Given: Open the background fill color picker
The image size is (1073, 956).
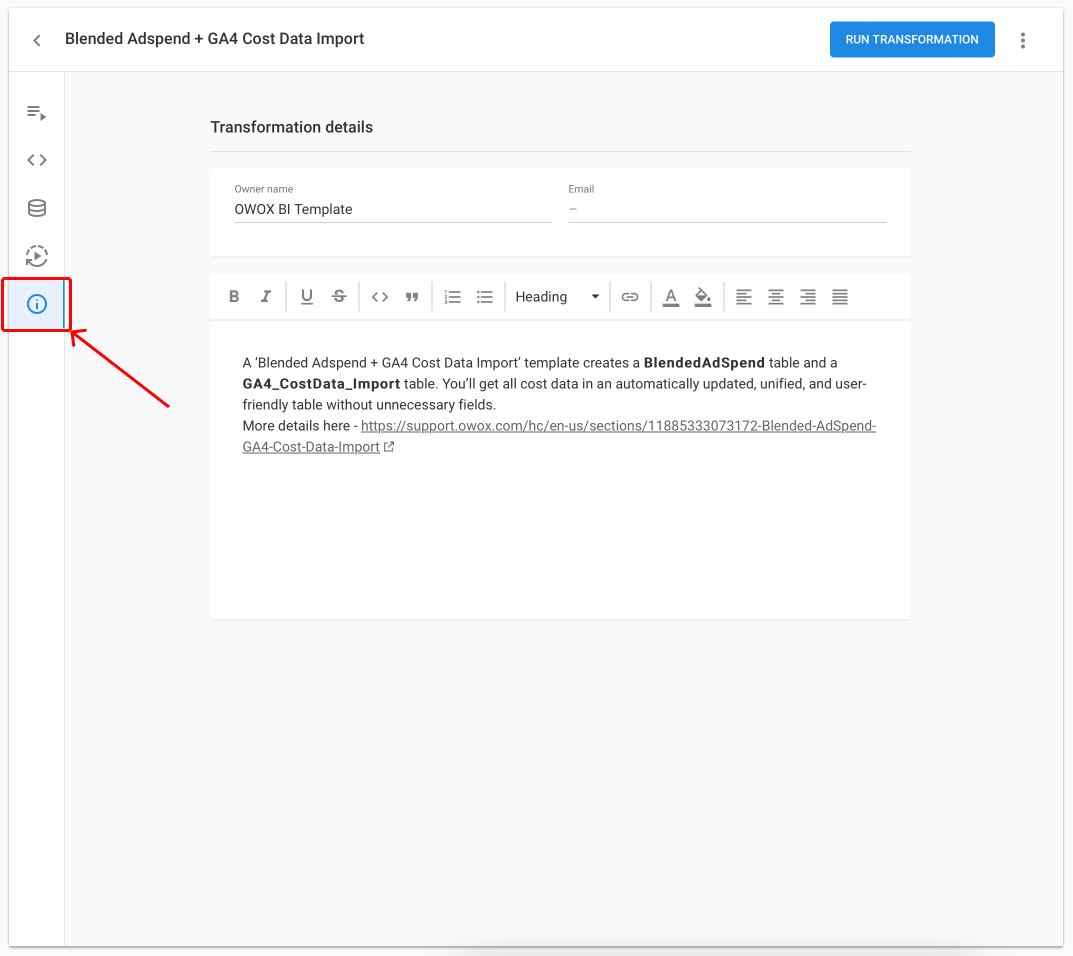Looking at the screenshot, I should click(x=703, y=297).
